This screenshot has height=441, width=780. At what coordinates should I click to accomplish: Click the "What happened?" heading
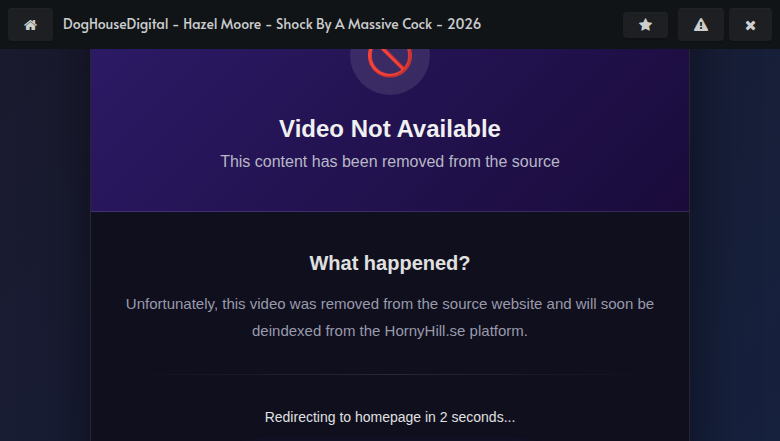[390, 263]
